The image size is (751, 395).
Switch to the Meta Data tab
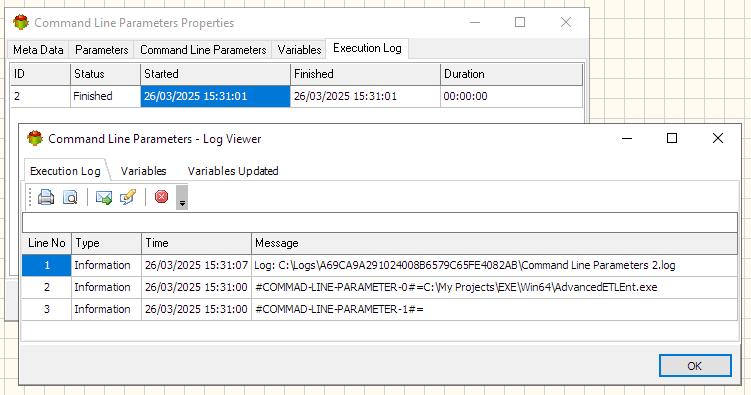click(x=38, y=50)
